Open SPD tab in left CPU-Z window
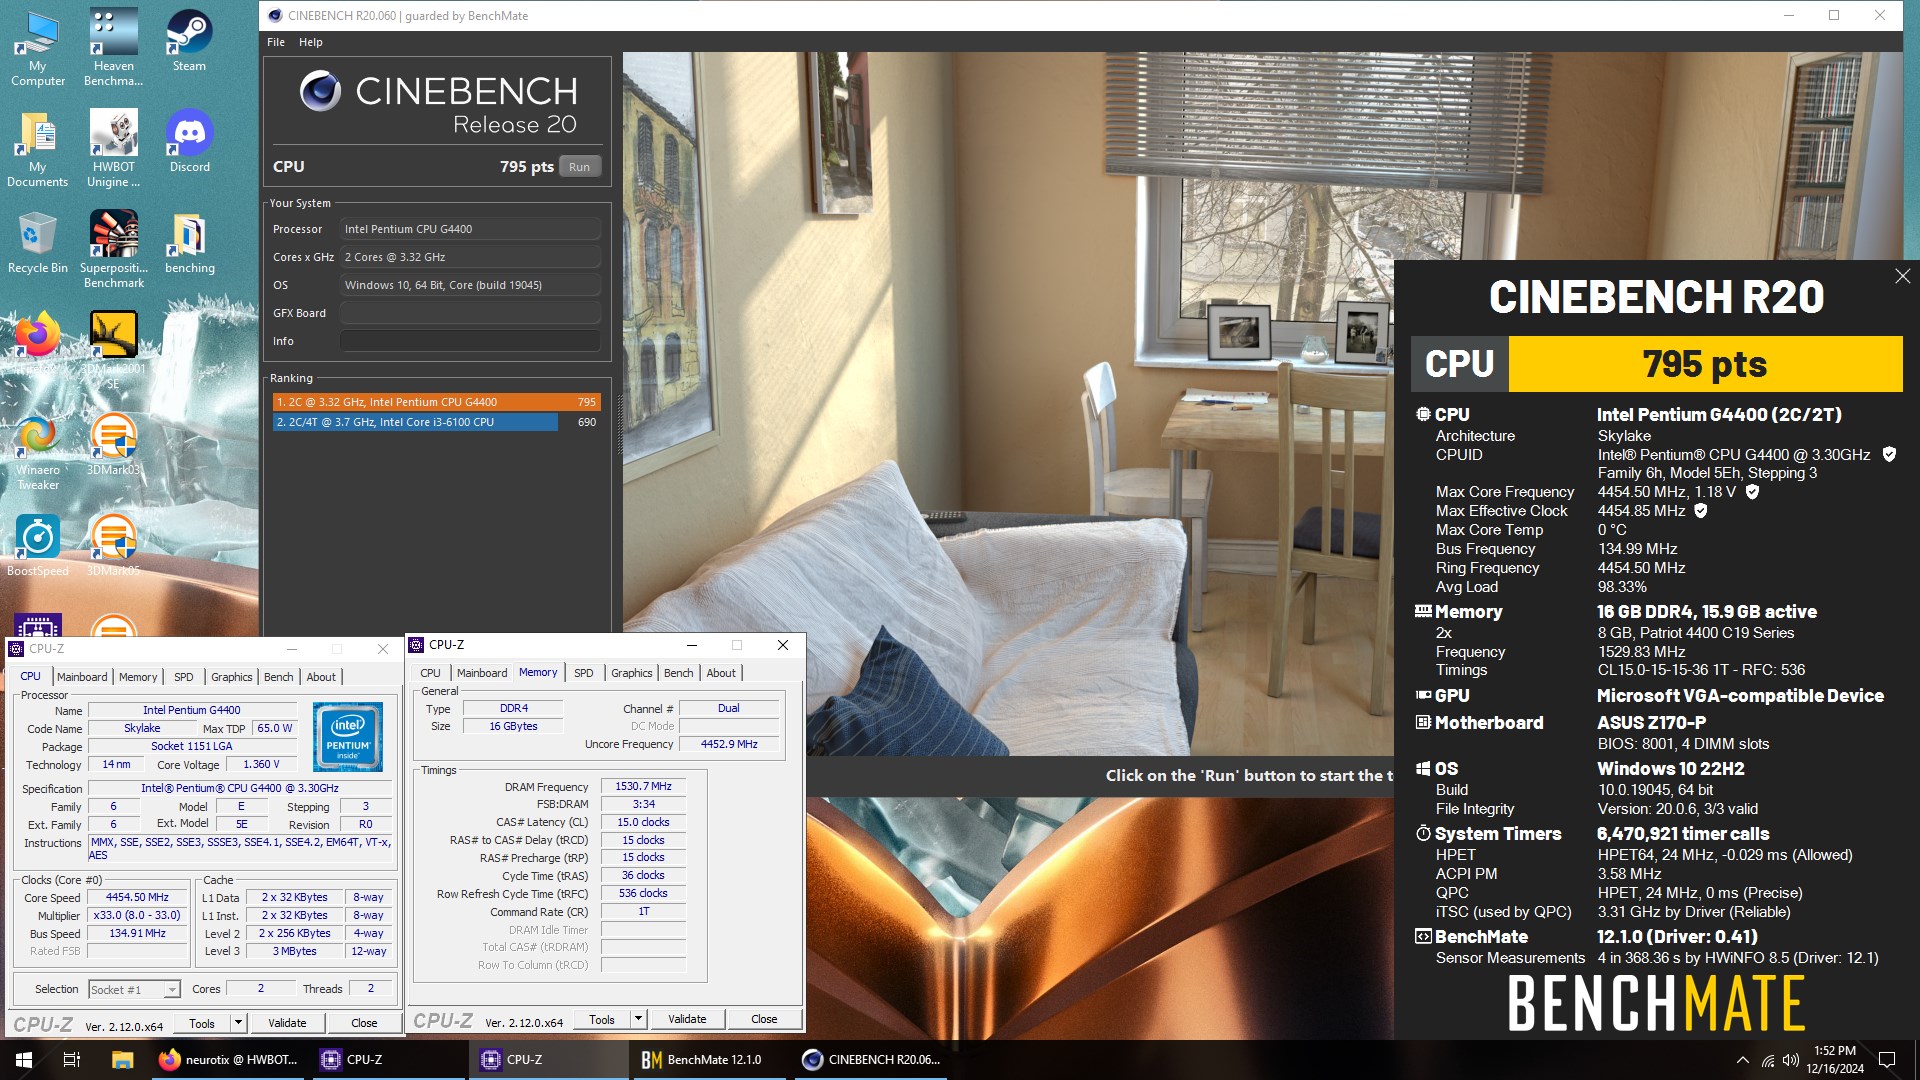 click(184, 677)
